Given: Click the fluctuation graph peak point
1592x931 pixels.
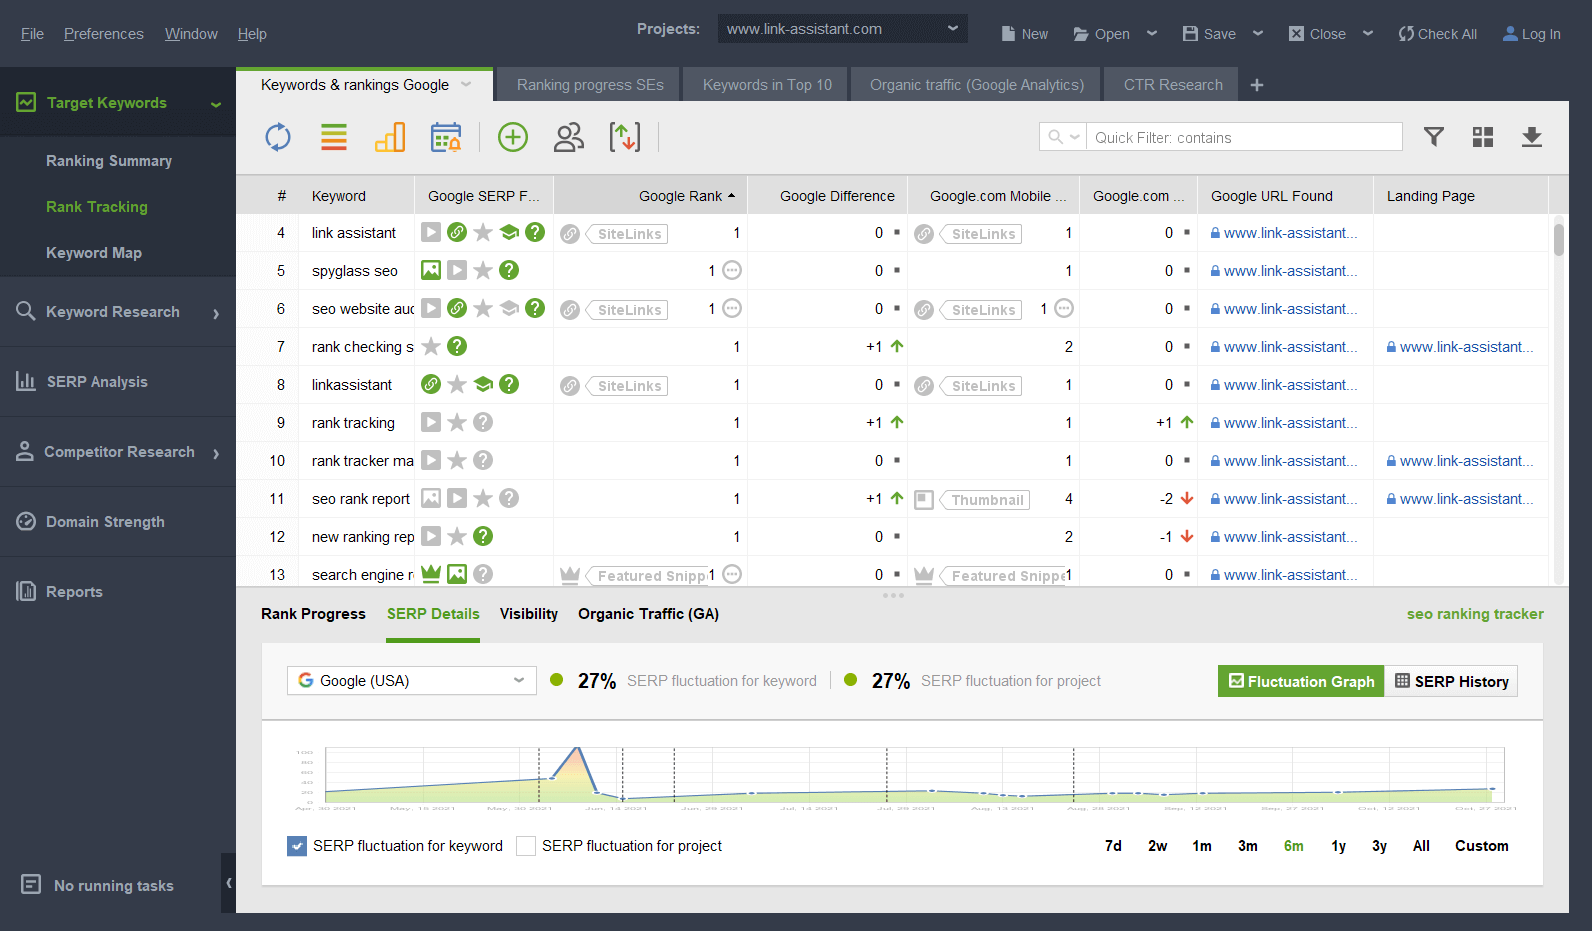Looking at the screenshot, I should click(577, 747).
